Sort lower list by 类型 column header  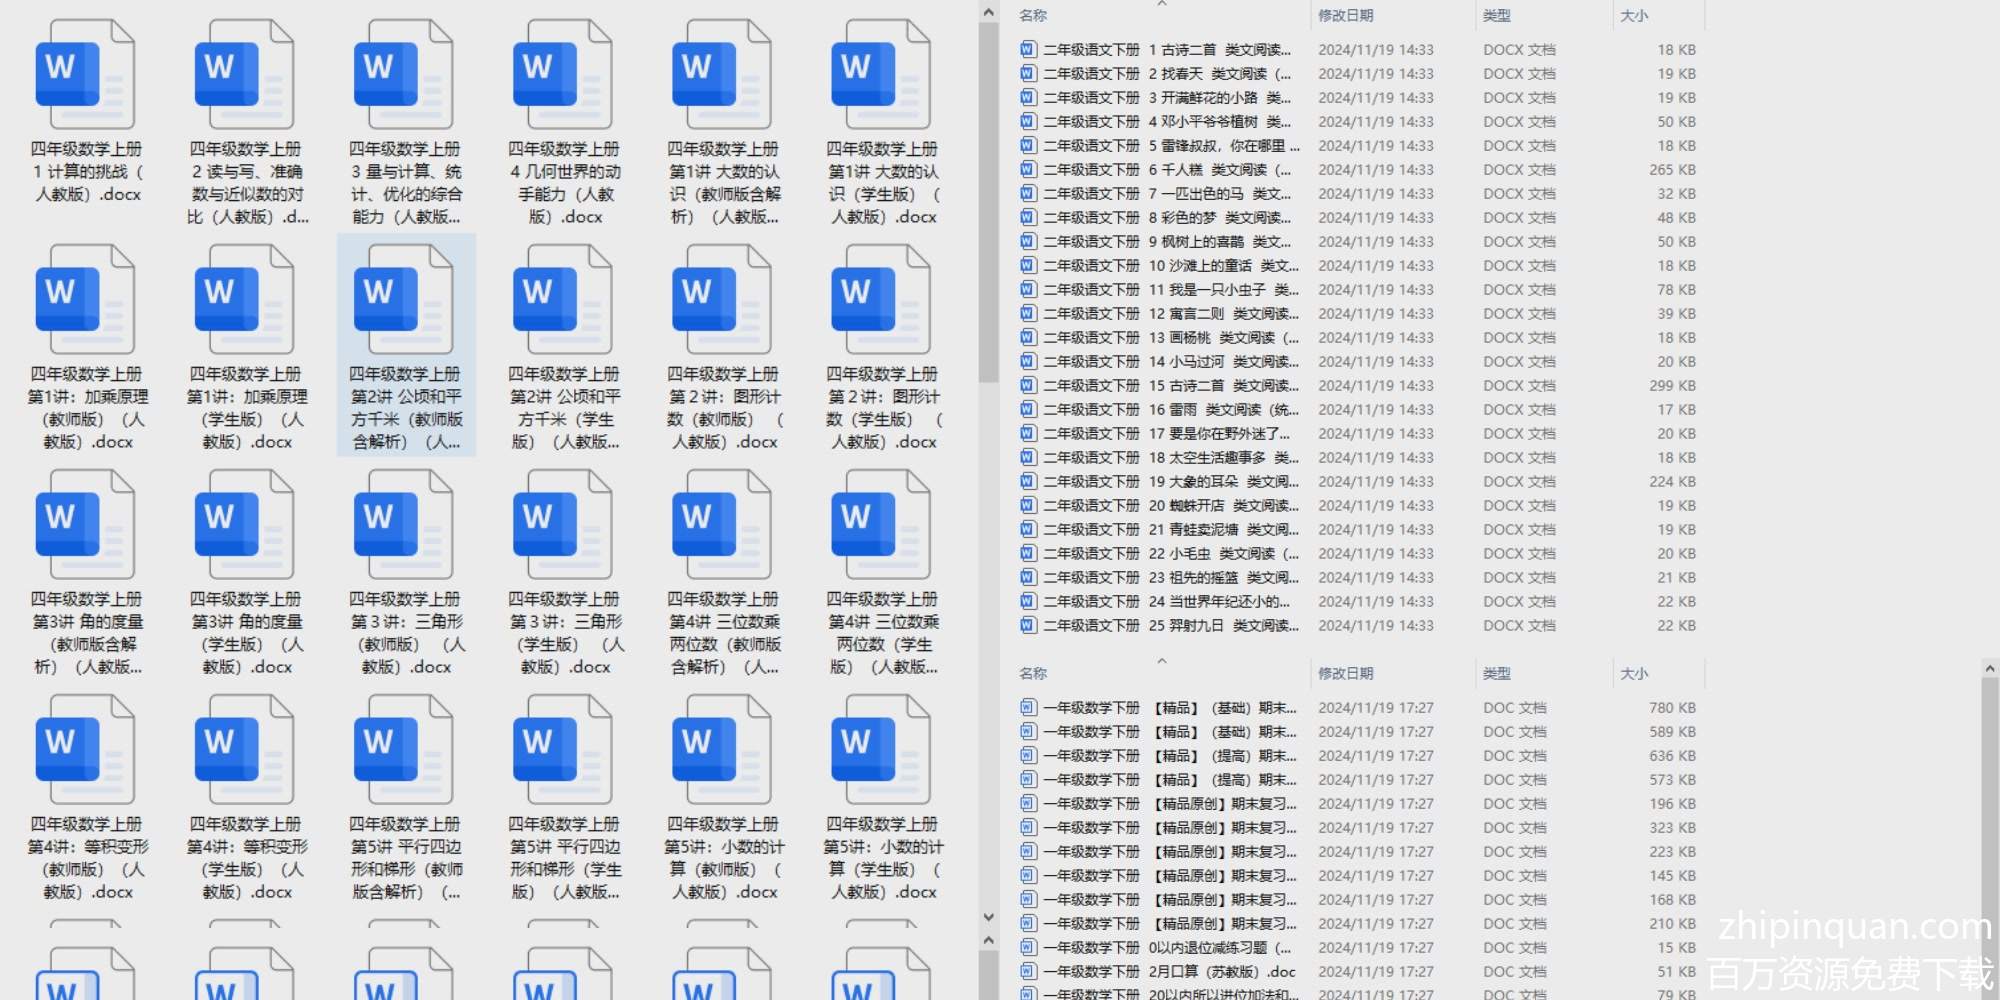pyautogui.click(x=1496, y=674)
